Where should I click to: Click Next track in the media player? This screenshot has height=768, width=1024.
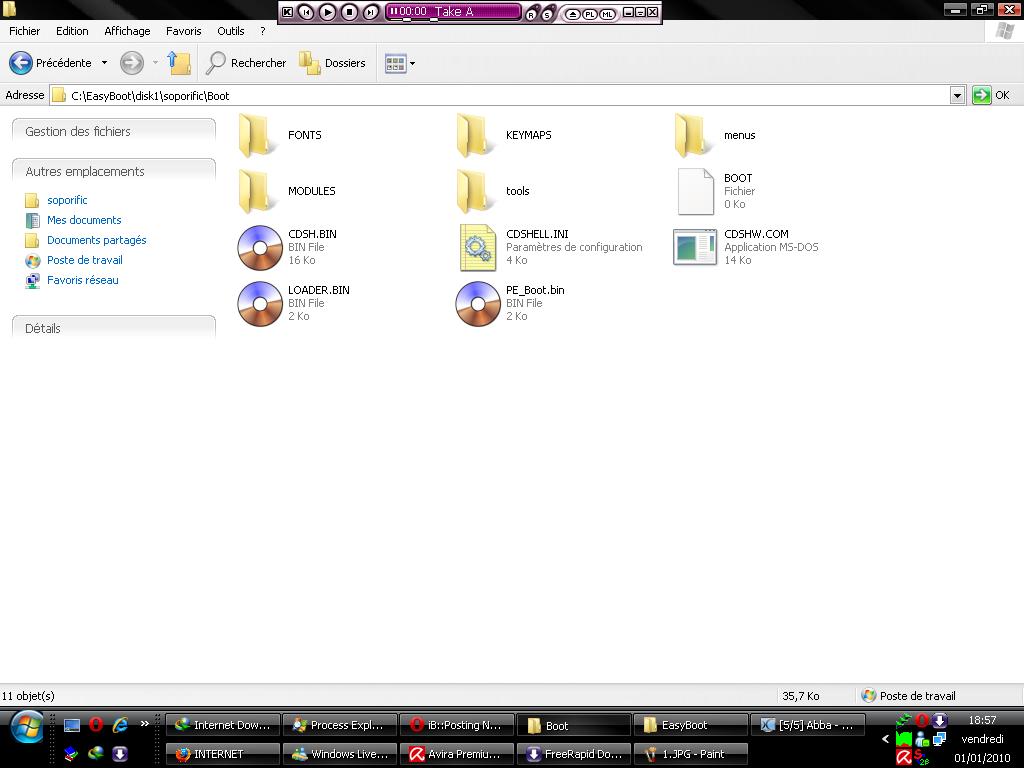[x=371, y=12]
